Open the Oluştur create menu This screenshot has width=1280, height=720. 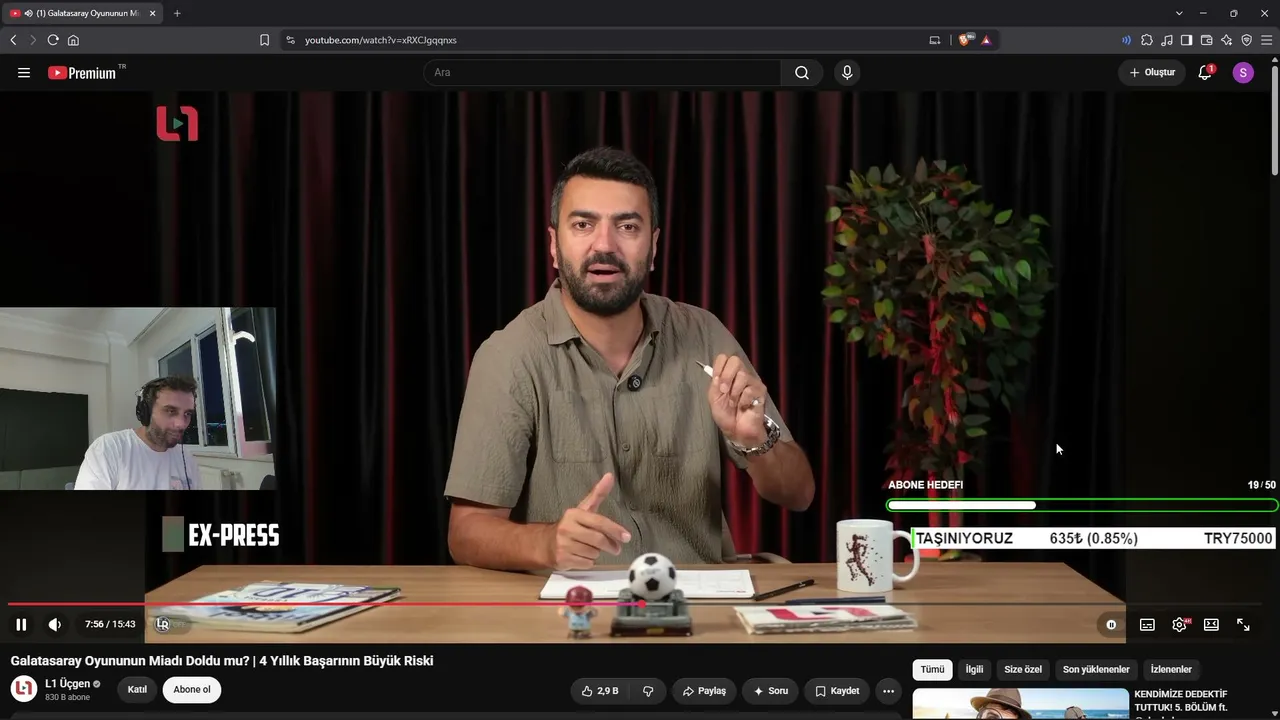[x=1152, y=72]
